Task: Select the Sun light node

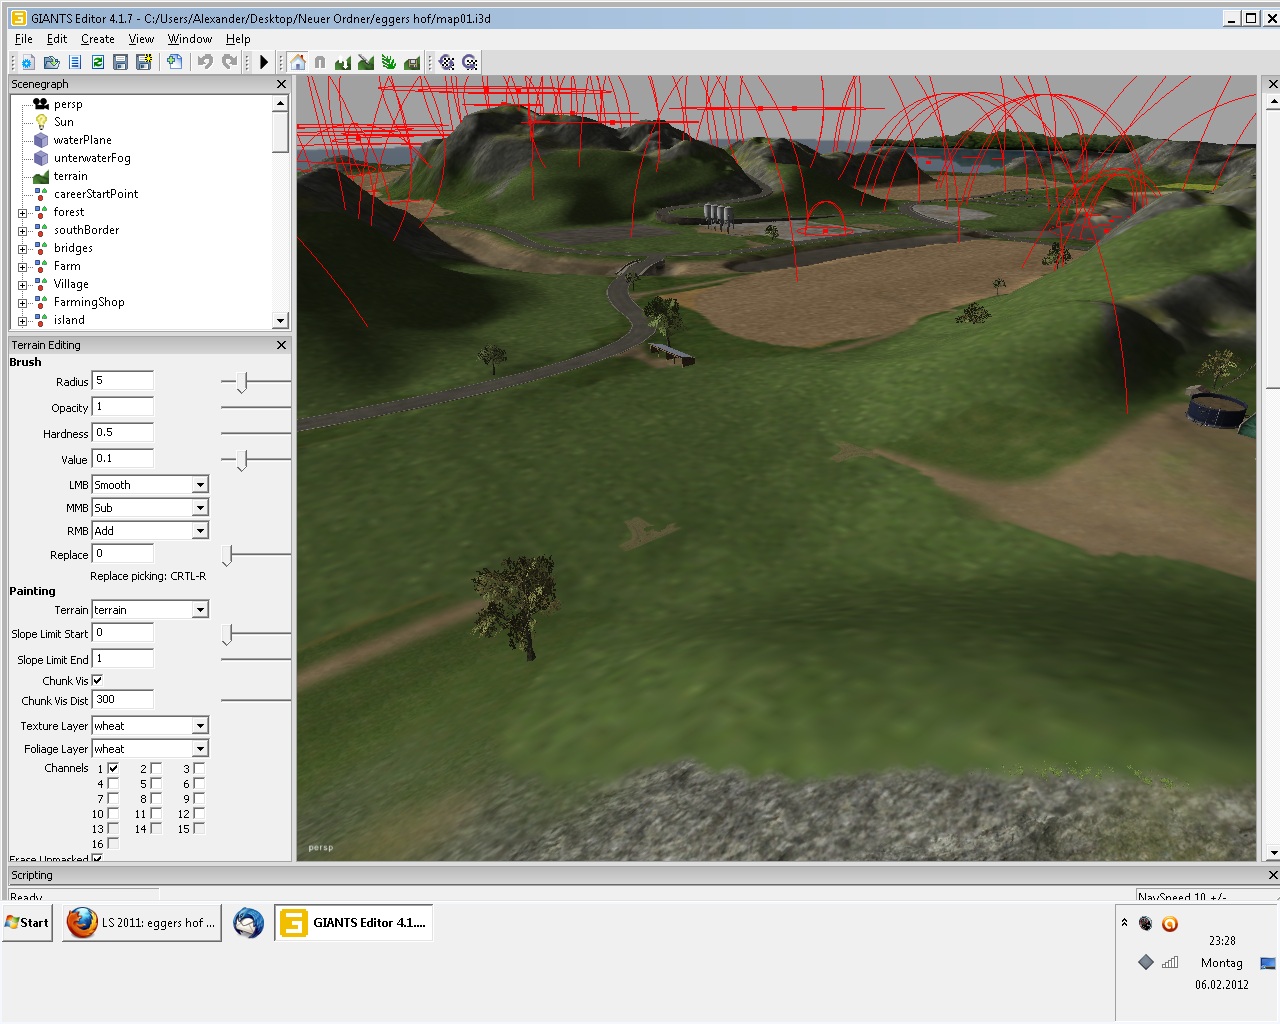Action: (63, 122)
